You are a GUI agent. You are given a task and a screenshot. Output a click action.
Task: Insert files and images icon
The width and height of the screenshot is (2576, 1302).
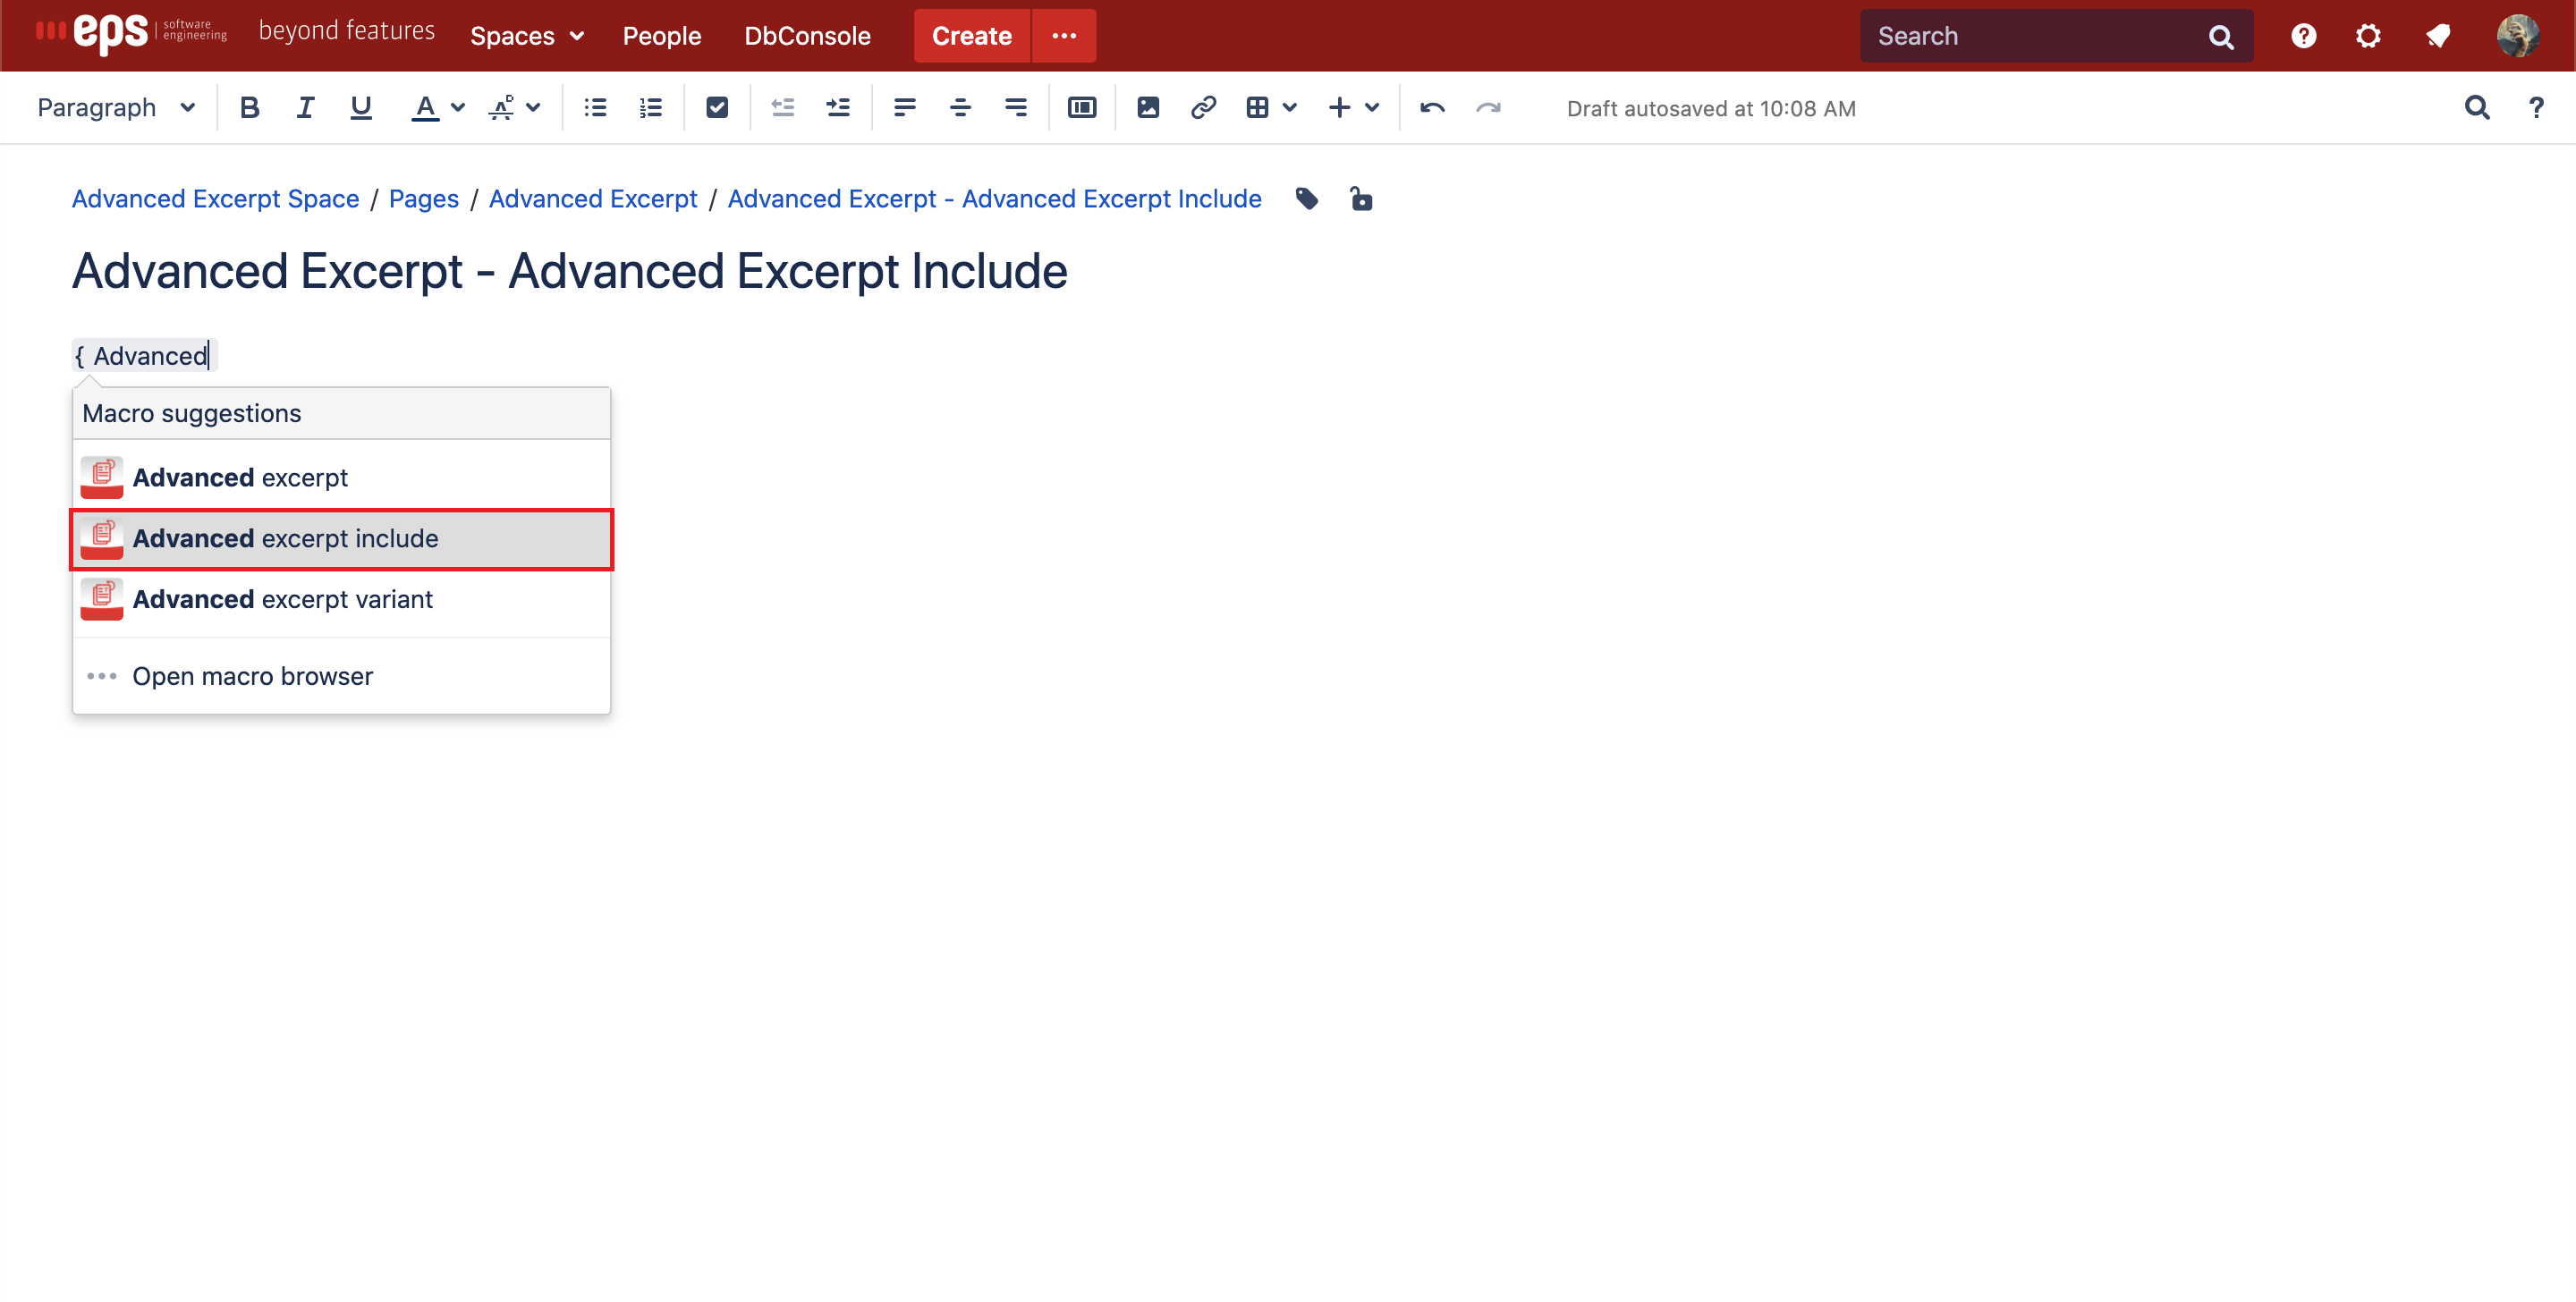click(x=1148, y=108)
